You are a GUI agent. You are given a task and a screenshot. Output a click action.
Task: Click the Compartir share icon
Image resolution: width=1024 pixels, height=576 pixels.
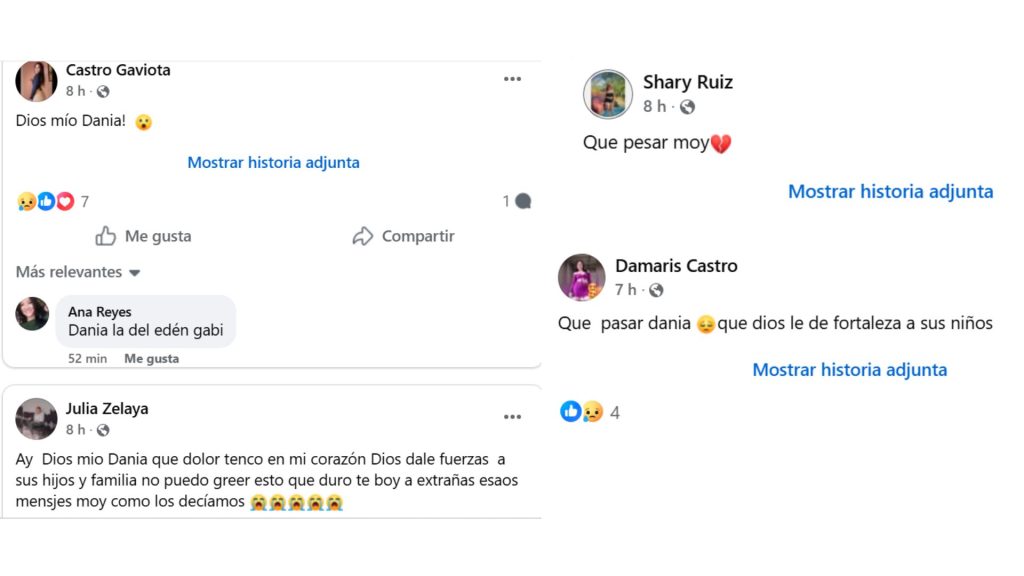tap(363, 236)
